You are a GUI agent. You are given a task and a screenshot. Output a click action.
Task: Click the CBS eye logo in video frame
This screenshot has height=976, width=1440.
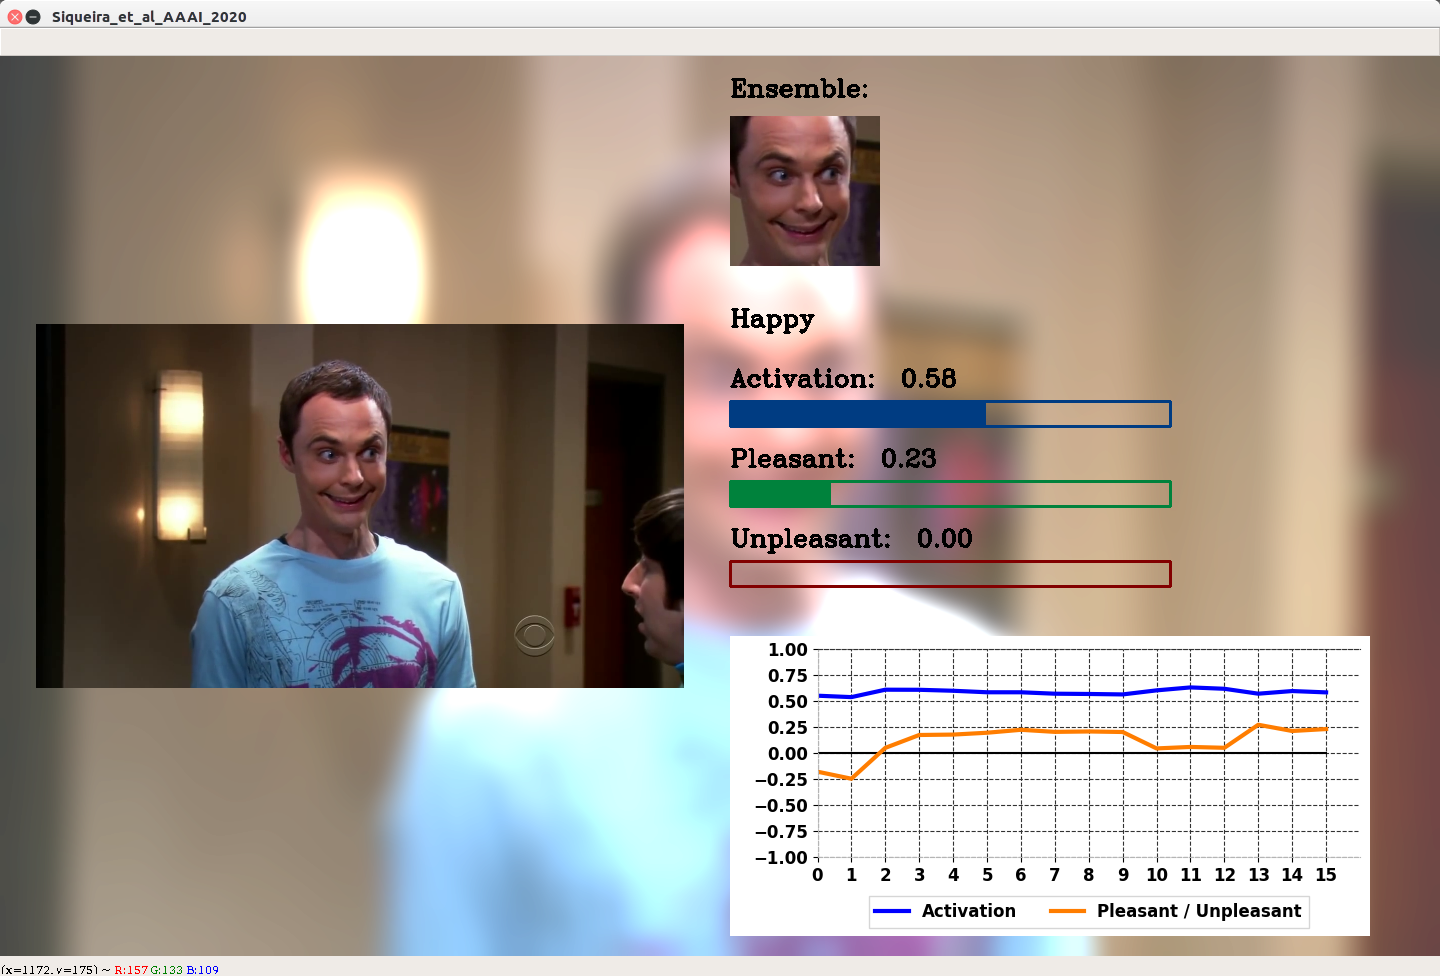pos(535,635)
